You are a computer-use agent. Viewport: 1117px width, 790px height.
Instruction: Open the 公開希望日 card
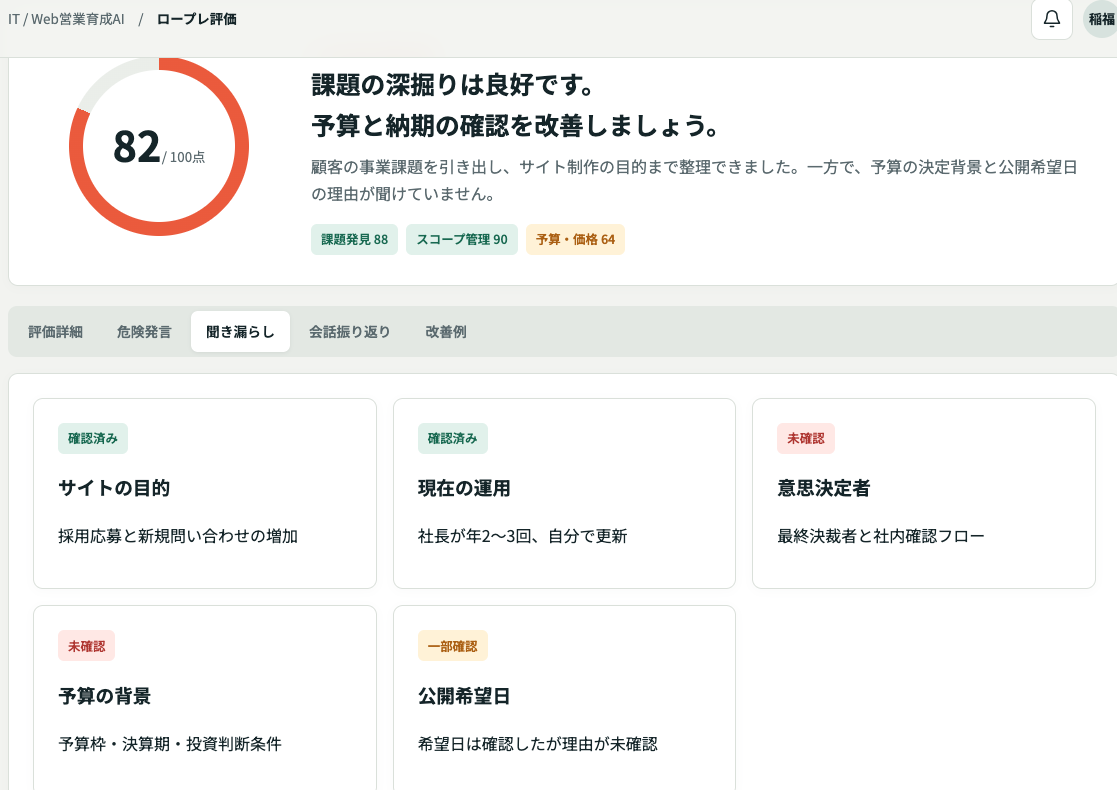click(x=564, y=698)
